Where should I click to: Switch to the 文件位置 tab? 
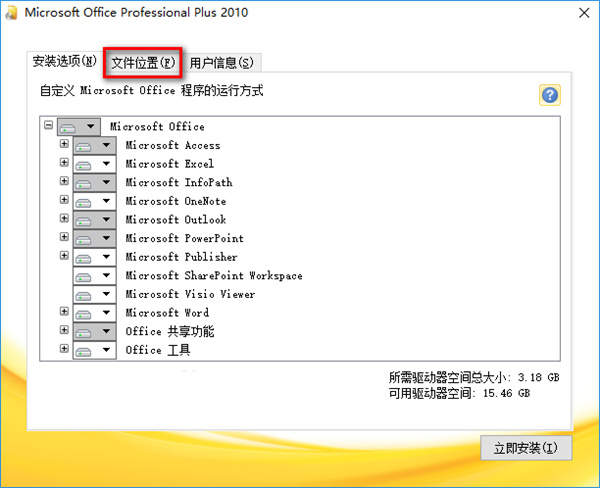143,62
